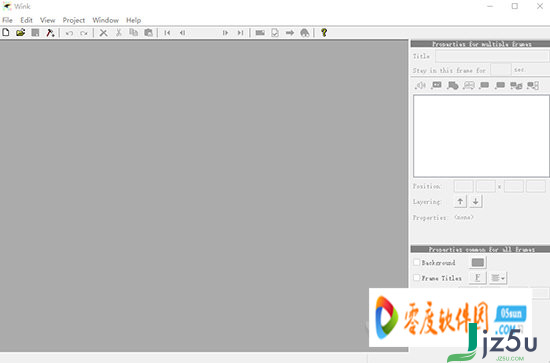Open the Project menu
550x363 pixels.
tap(74, 20)
